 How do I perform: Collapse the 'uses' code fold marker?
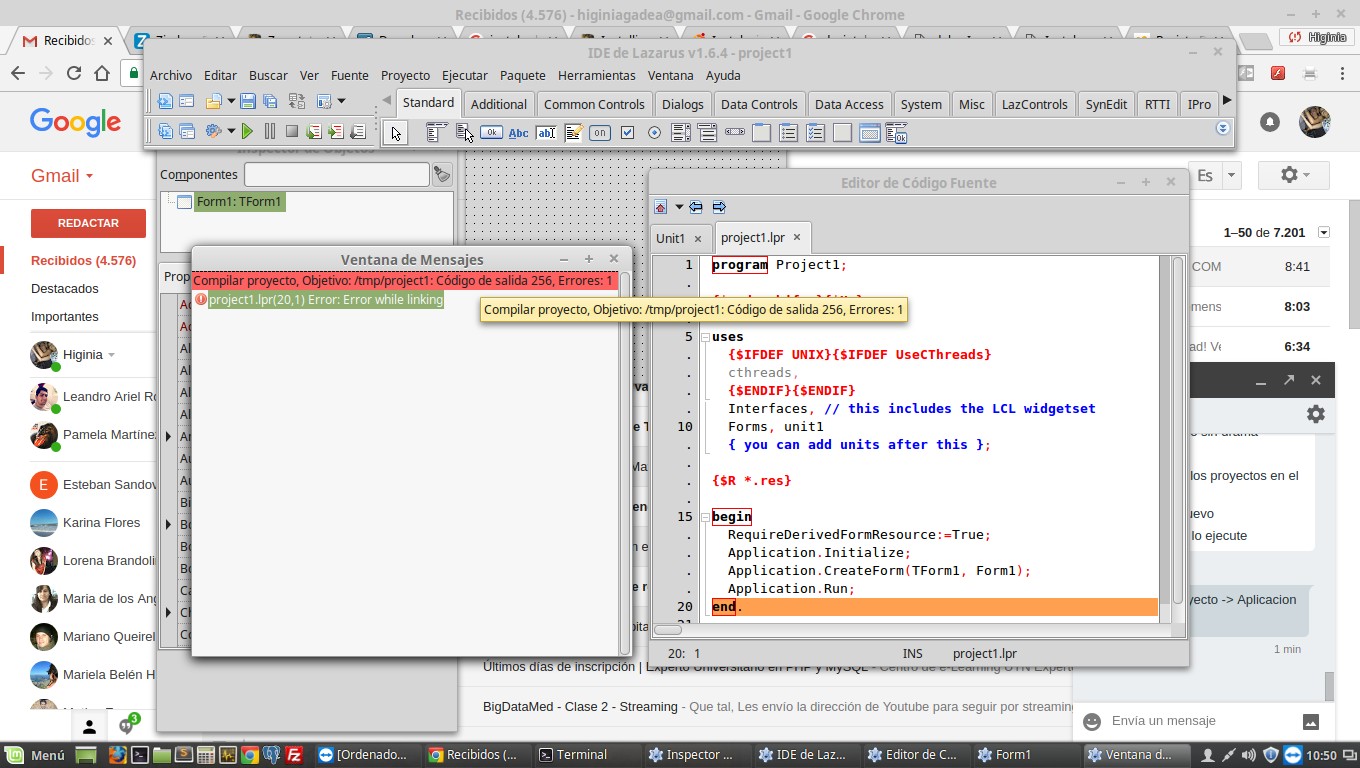(x=705, y=337)
